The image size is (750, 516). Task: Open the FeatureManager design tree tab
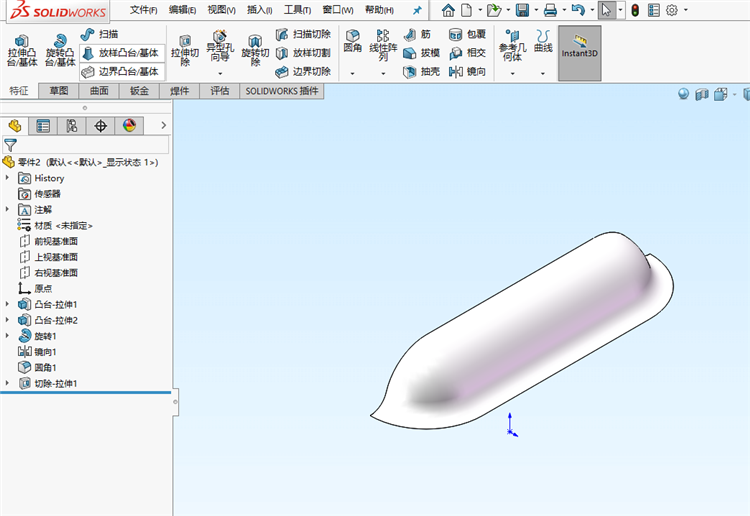coord(14,126)
